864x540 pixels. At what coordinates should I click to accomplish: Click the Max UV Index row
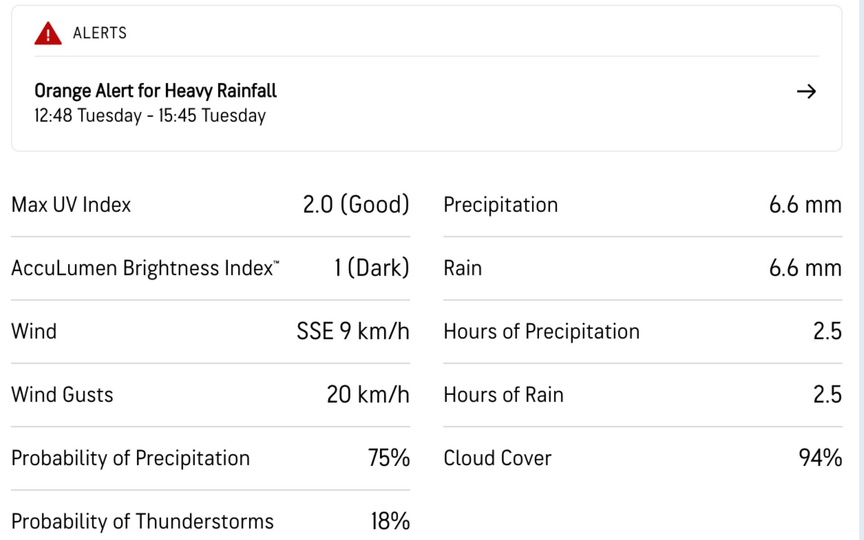tap(71, 205)
